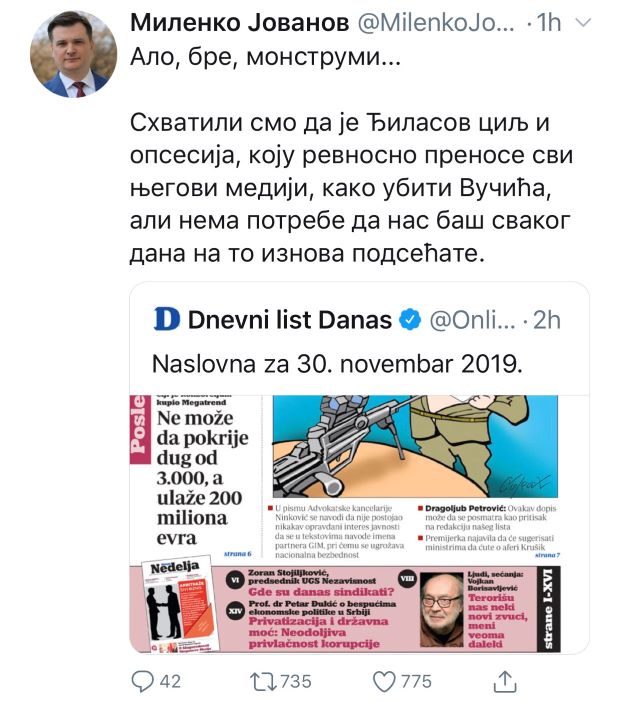Image resolution: width=620 pixels, height=702 pixels.
Task: Click the 2h quoted tweet timestamp
Action: (547, 320)
